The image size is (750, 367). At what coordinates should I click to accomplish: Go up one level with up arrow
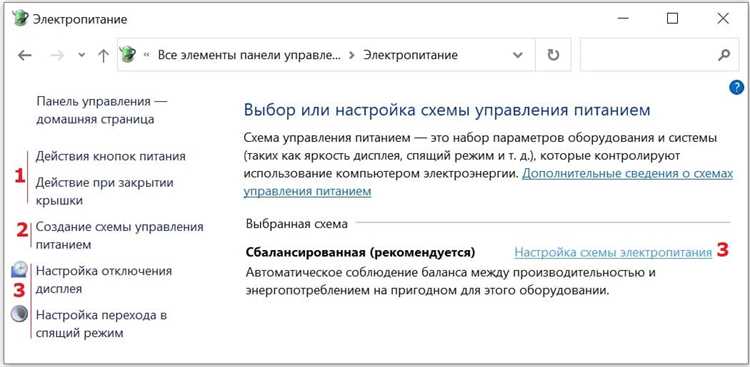[103, 56]
